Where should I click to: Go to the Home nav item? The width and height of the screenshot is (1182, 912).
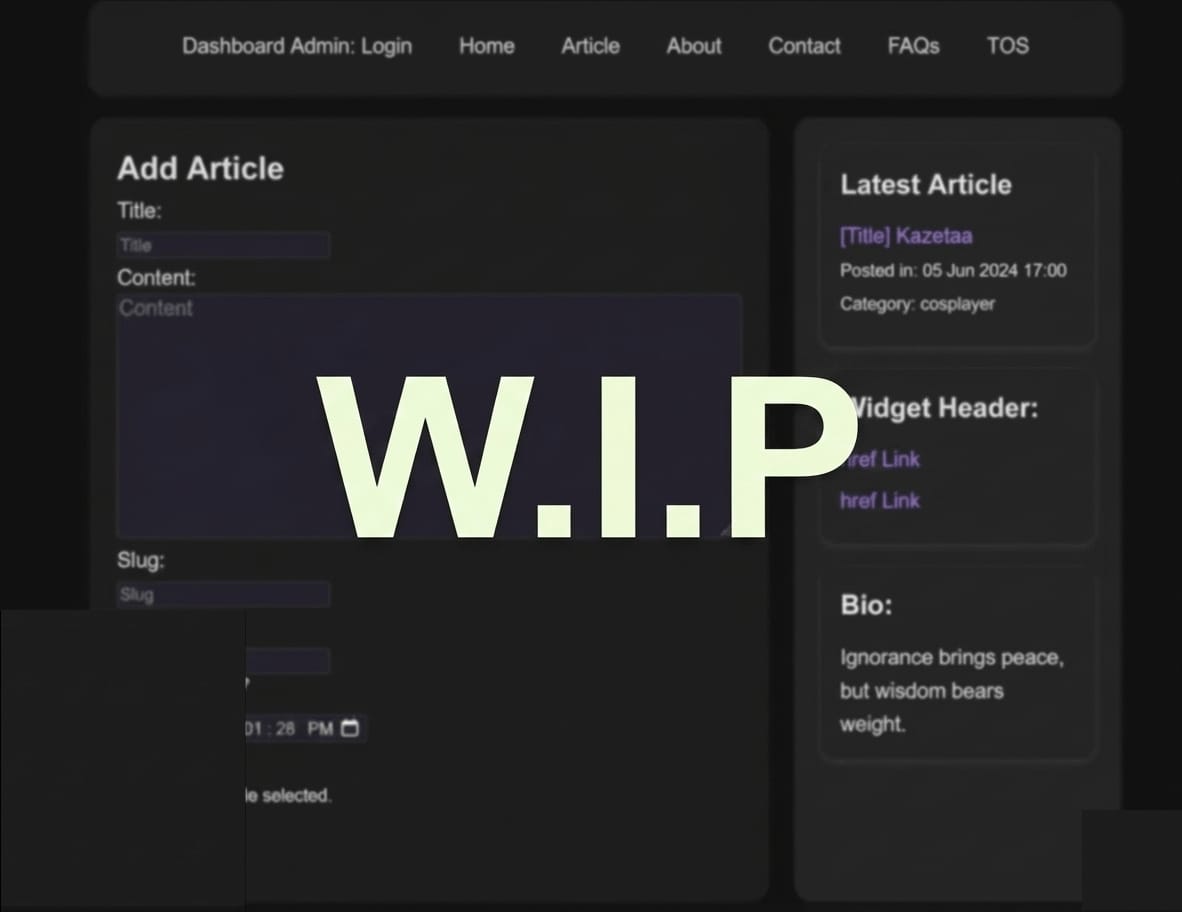click(x=487, y=46)
